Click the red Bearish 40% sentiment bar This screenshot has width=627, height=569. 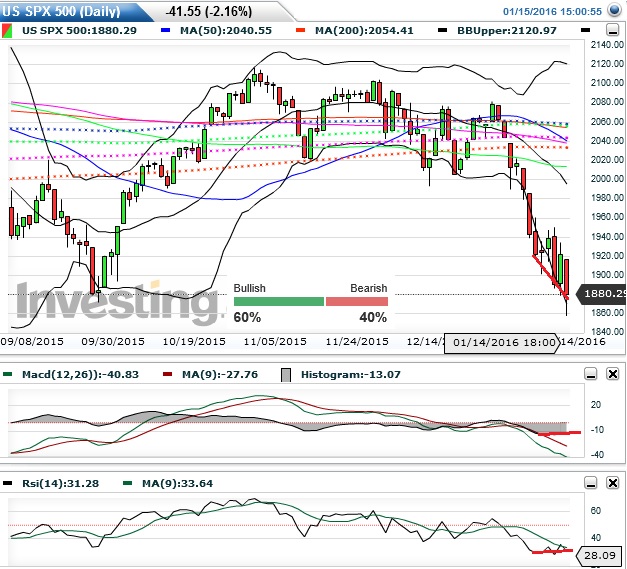(x=356, y=301)
